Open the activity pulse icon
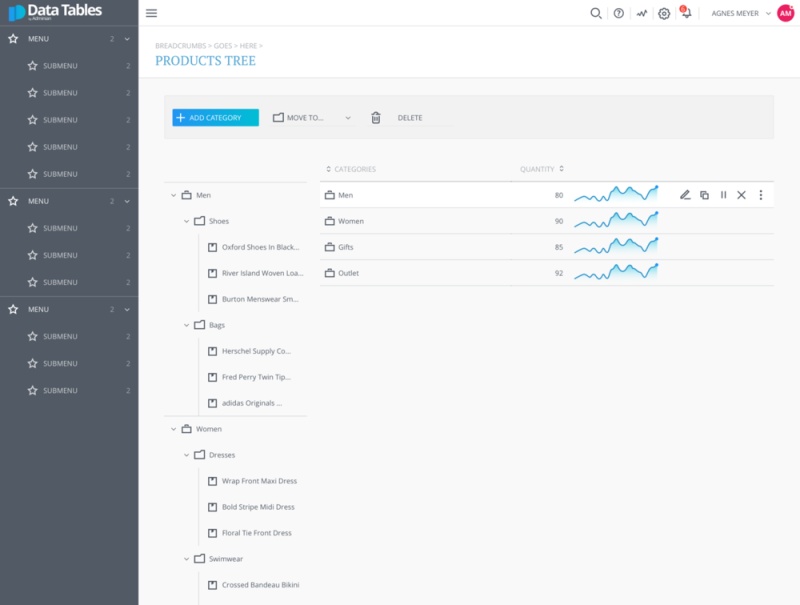 (x=641, y=13)
